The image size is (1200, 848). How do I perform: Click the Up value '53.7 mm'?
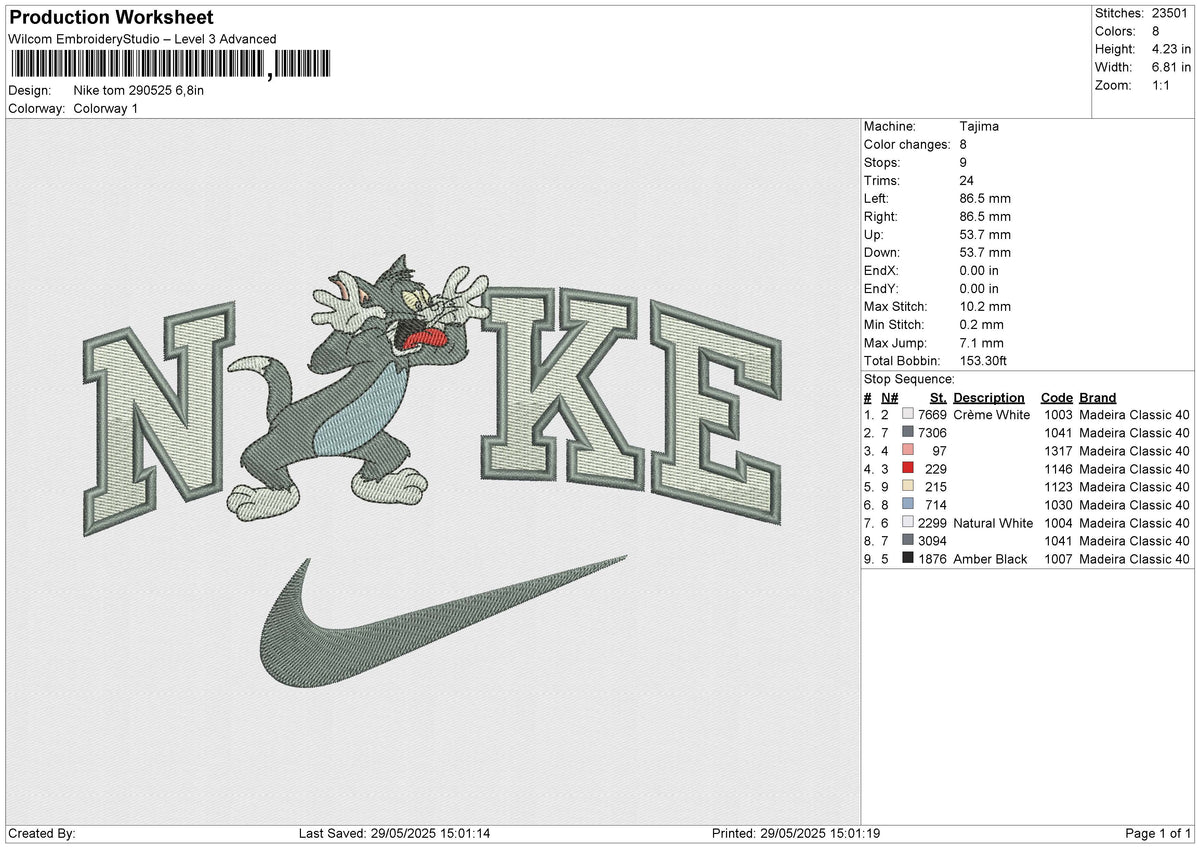pyautogui.click(x=985, y=234)
